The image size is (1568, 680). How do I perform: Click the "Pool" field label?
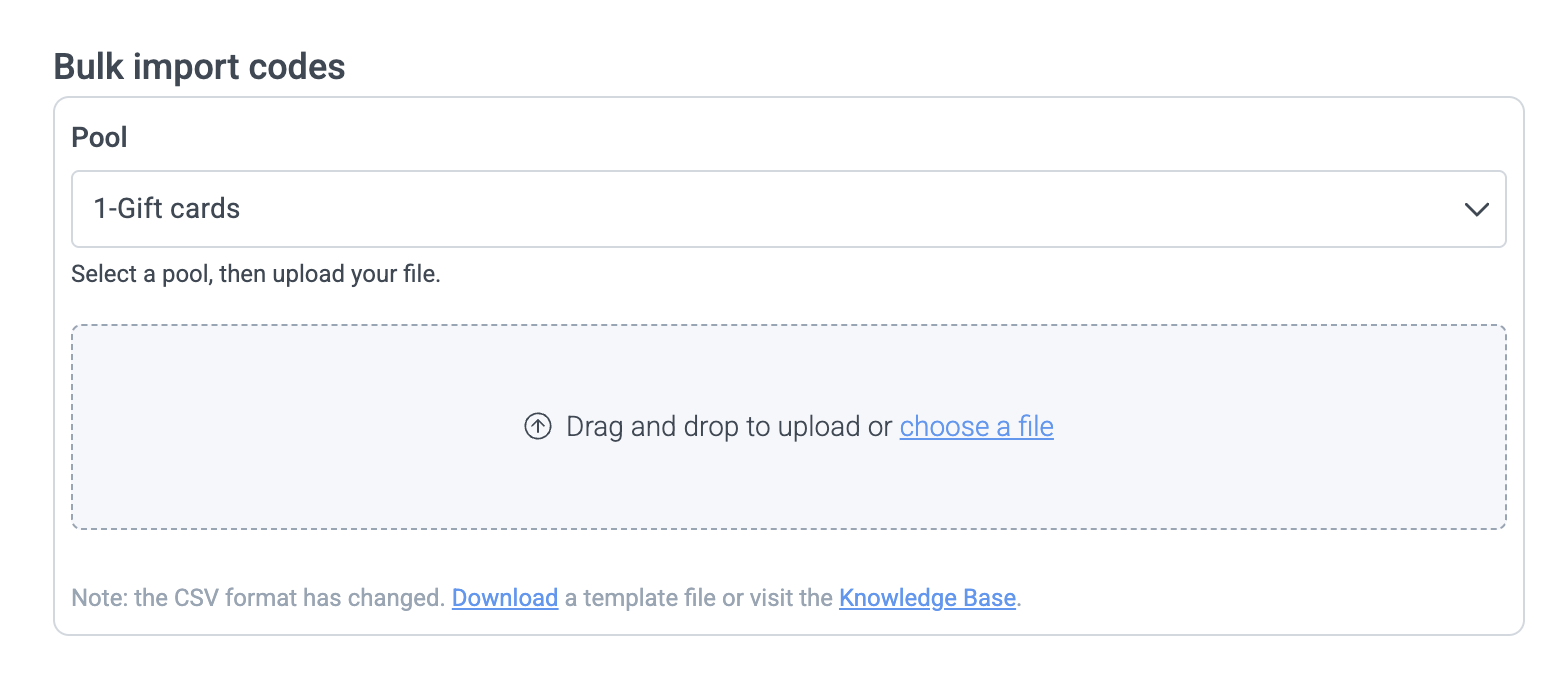point(99,137)
